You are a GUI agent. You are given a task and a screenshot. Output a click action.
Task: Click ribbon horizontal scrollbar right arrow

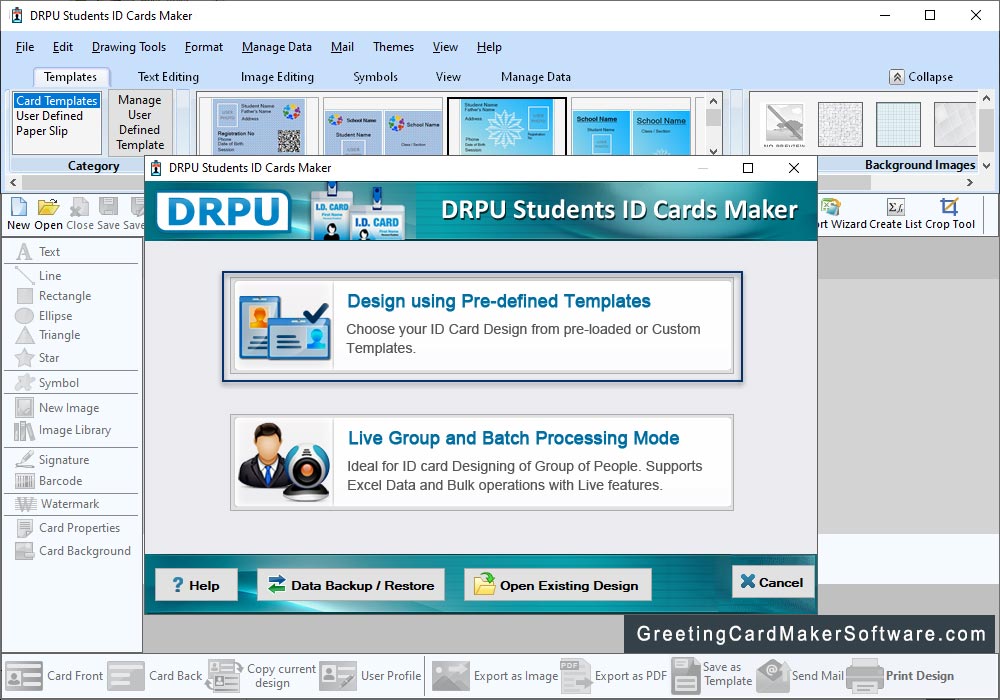pos(970,182)
